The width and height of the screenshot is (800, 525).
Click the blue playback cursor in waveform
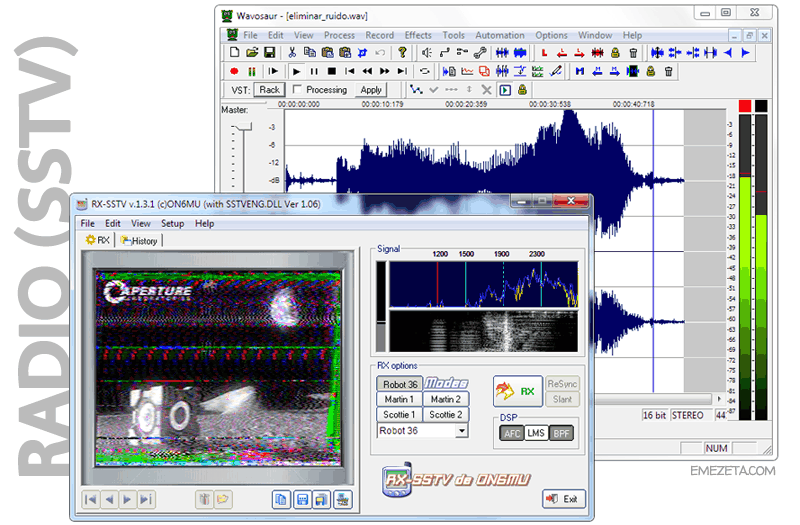point(653,250)
